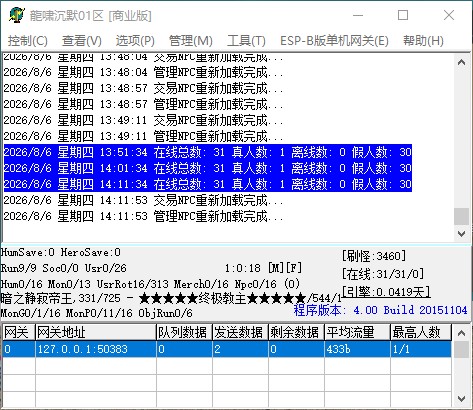473x410 pixels.
Task: Open the 查看(V) menu
Action: click(82, 41)
